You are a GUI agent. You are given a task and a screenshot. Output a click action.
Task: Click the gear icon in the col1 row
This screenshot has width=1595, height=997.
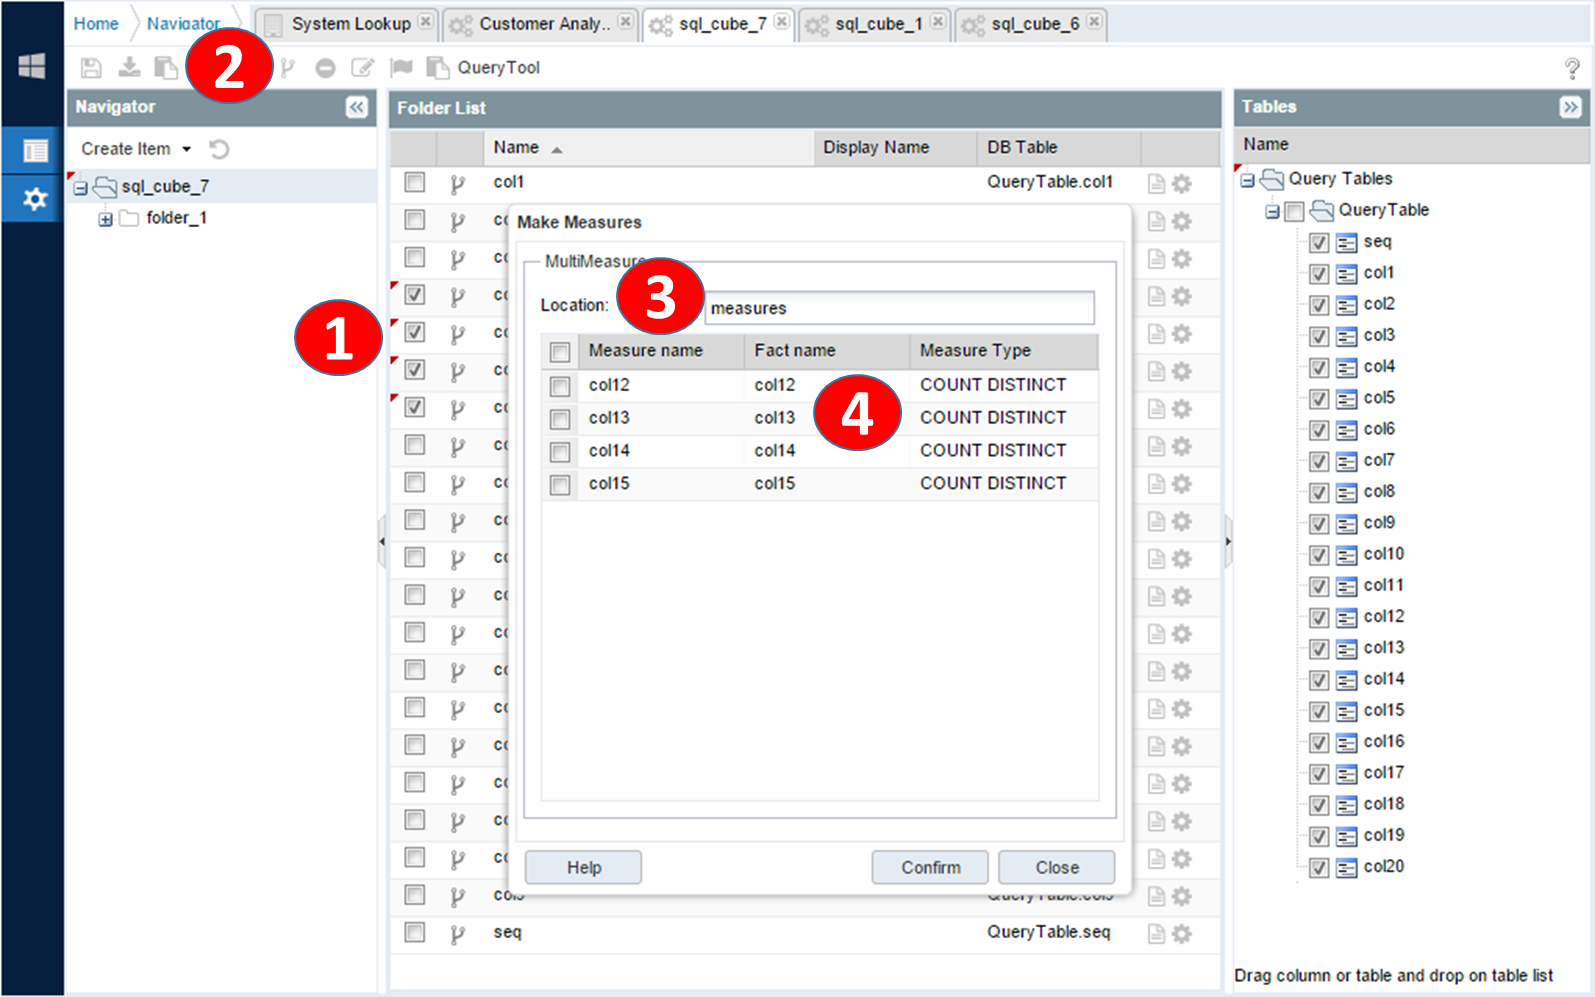[x=1182, y=183]
